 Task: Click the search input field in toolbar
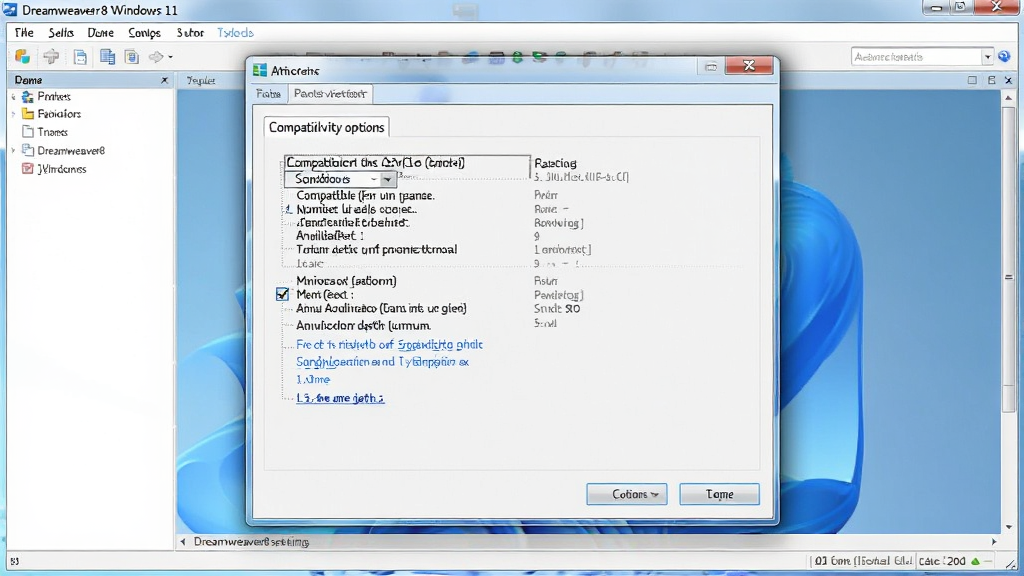tap(916, 57)
